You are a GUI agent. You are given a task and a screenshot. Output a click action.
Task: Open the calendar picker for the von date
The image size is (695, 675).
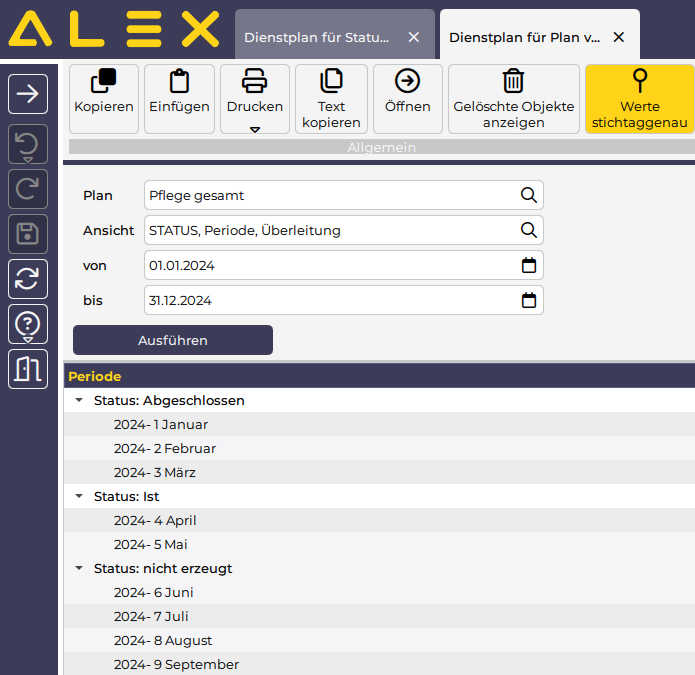(529, 266)
